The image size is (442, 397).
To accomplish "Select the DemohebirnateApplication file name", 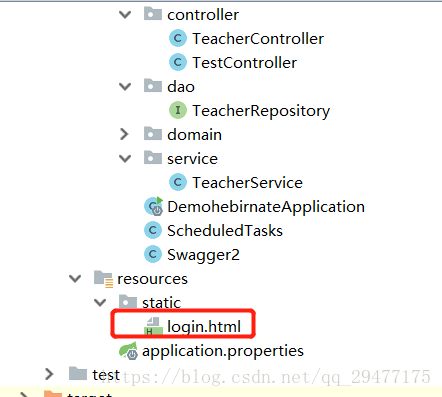I will 266,207.
